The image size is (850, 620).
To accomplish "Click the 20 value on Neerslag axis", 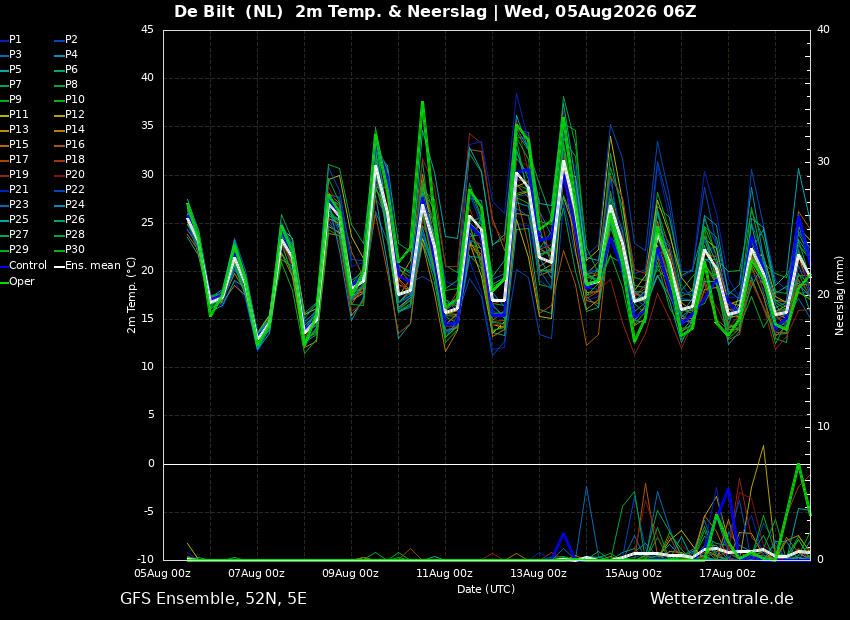I will pos(823,294).
